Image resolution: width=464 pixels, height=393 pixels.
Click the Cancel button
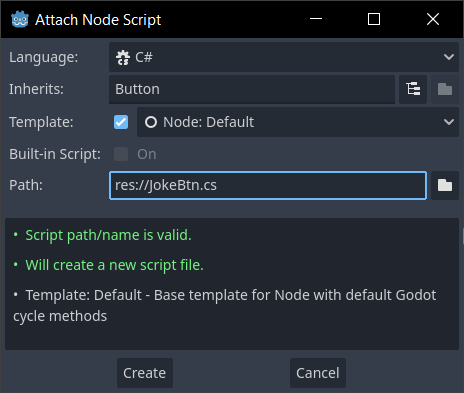tap(318, 373)
